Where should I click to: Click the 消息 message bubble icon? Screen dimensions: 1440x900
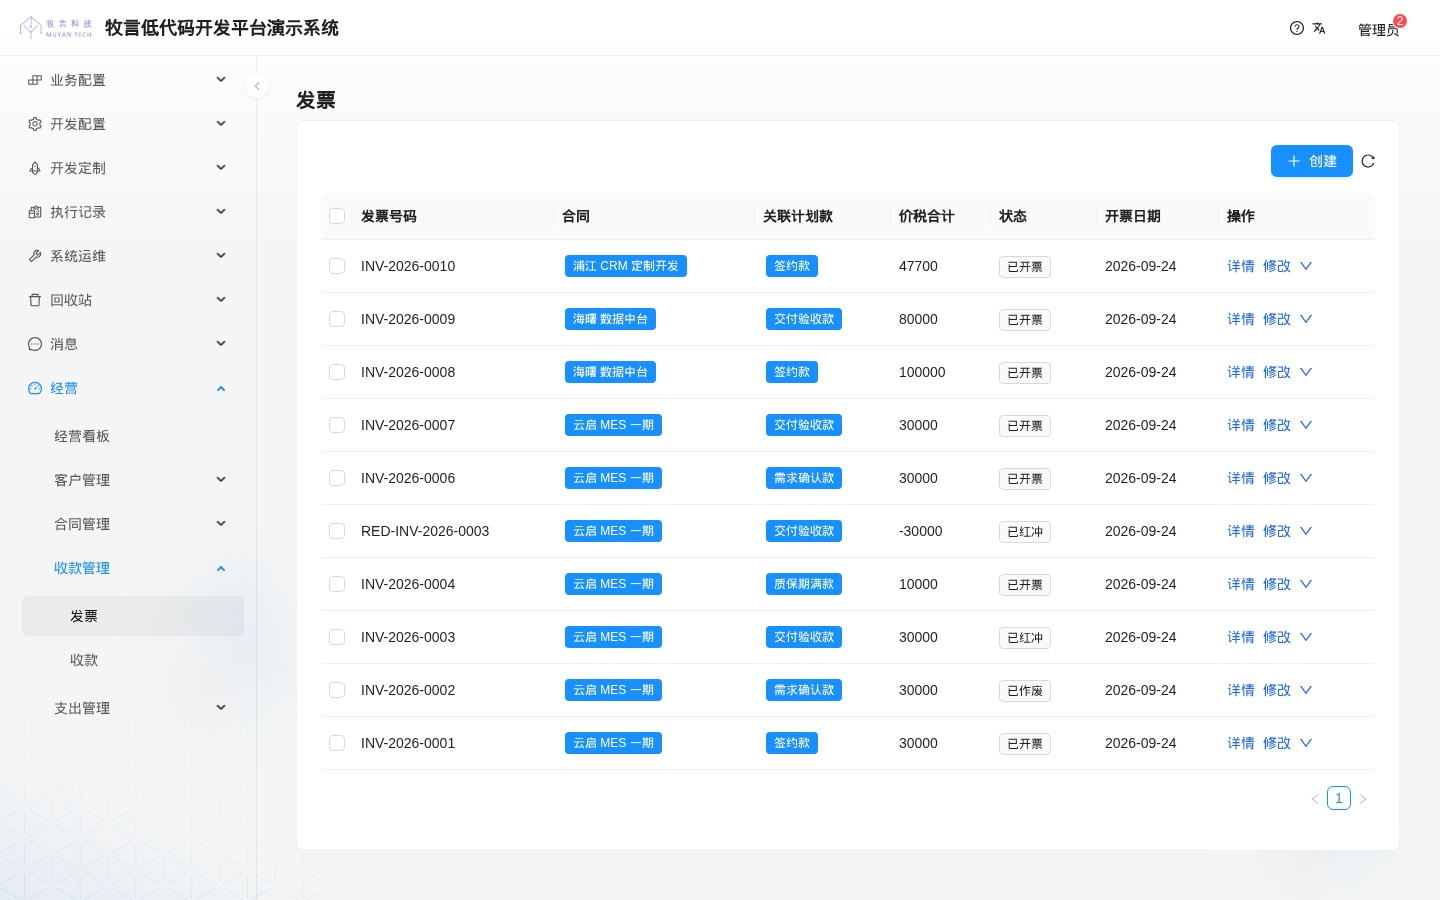coord(35,344)
